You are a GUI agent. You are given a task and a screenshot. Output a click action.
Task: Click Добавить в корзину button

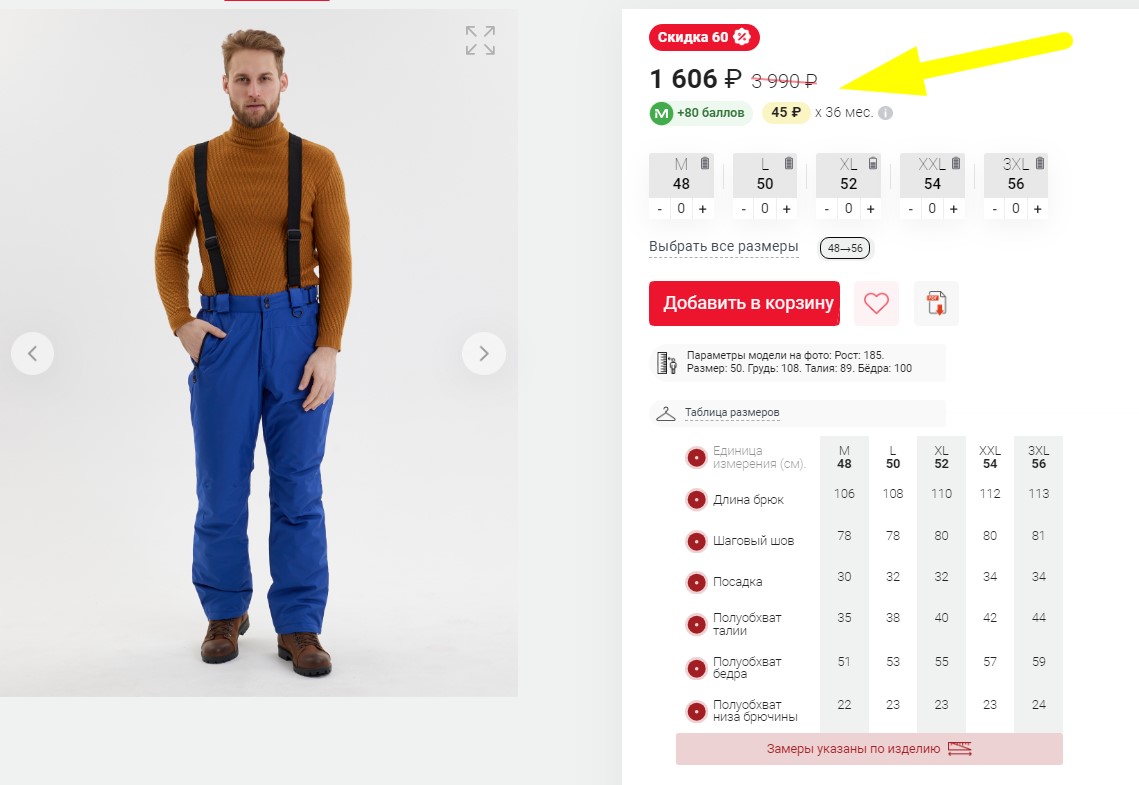[745, 303]
